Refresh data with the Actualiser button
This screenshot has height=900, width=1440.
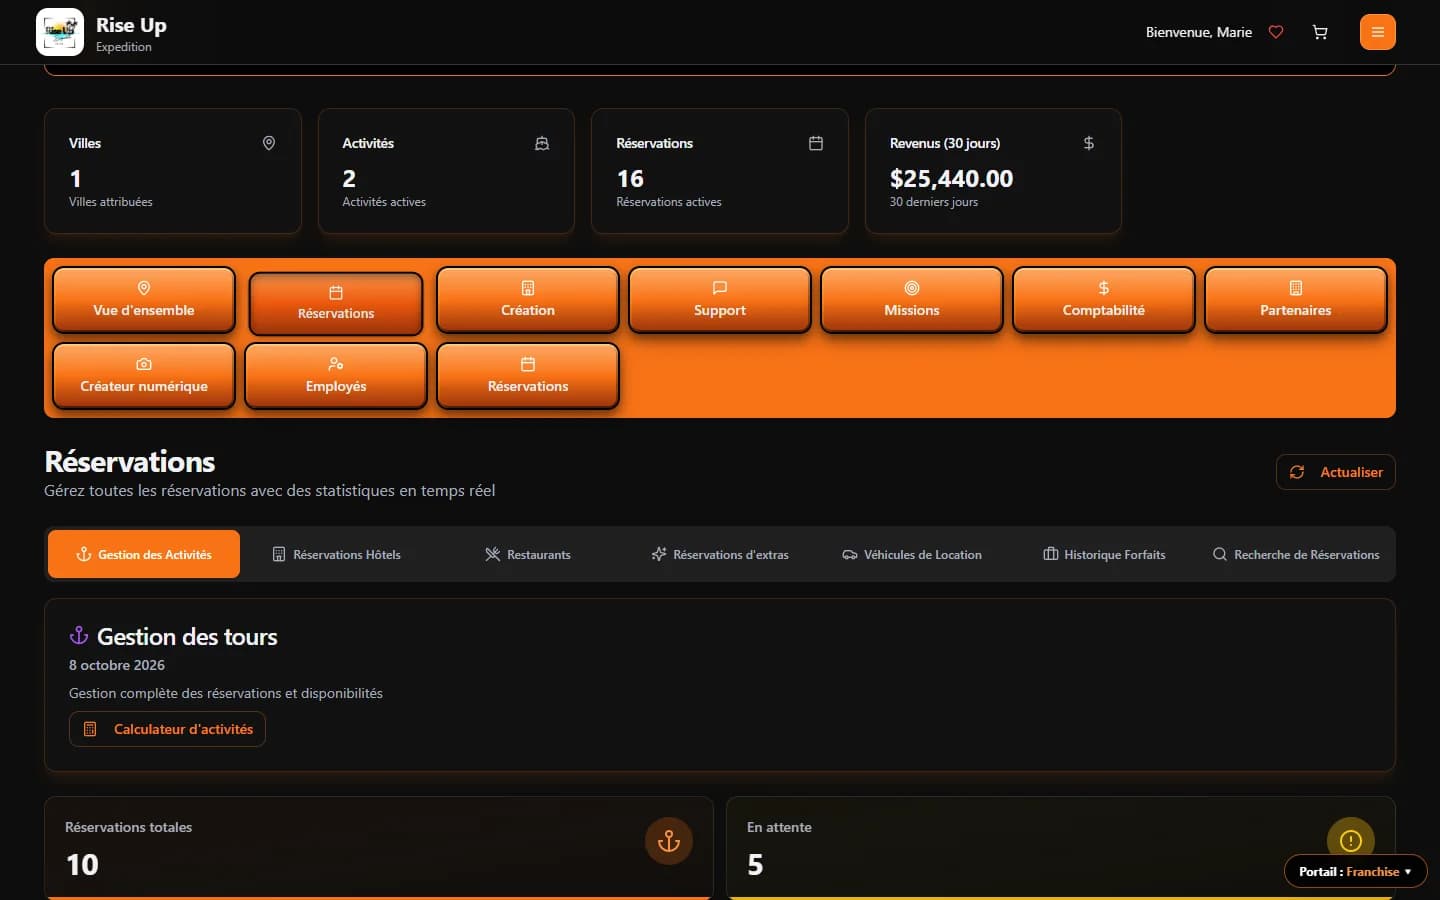(x=1336, y=472)
